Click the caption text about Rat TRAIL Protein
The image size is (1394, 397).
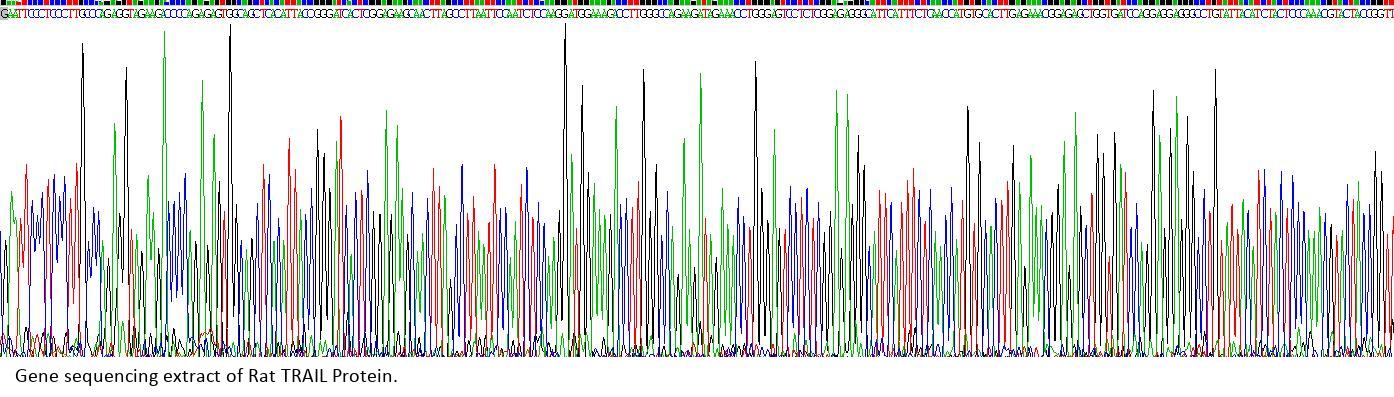pyautogui.click(x=206, y=376)
